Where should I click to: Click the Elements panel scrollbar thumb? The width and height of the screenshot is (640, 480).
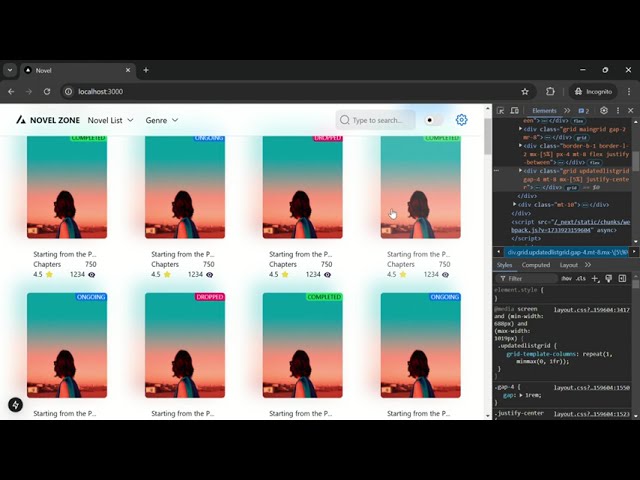636,161
